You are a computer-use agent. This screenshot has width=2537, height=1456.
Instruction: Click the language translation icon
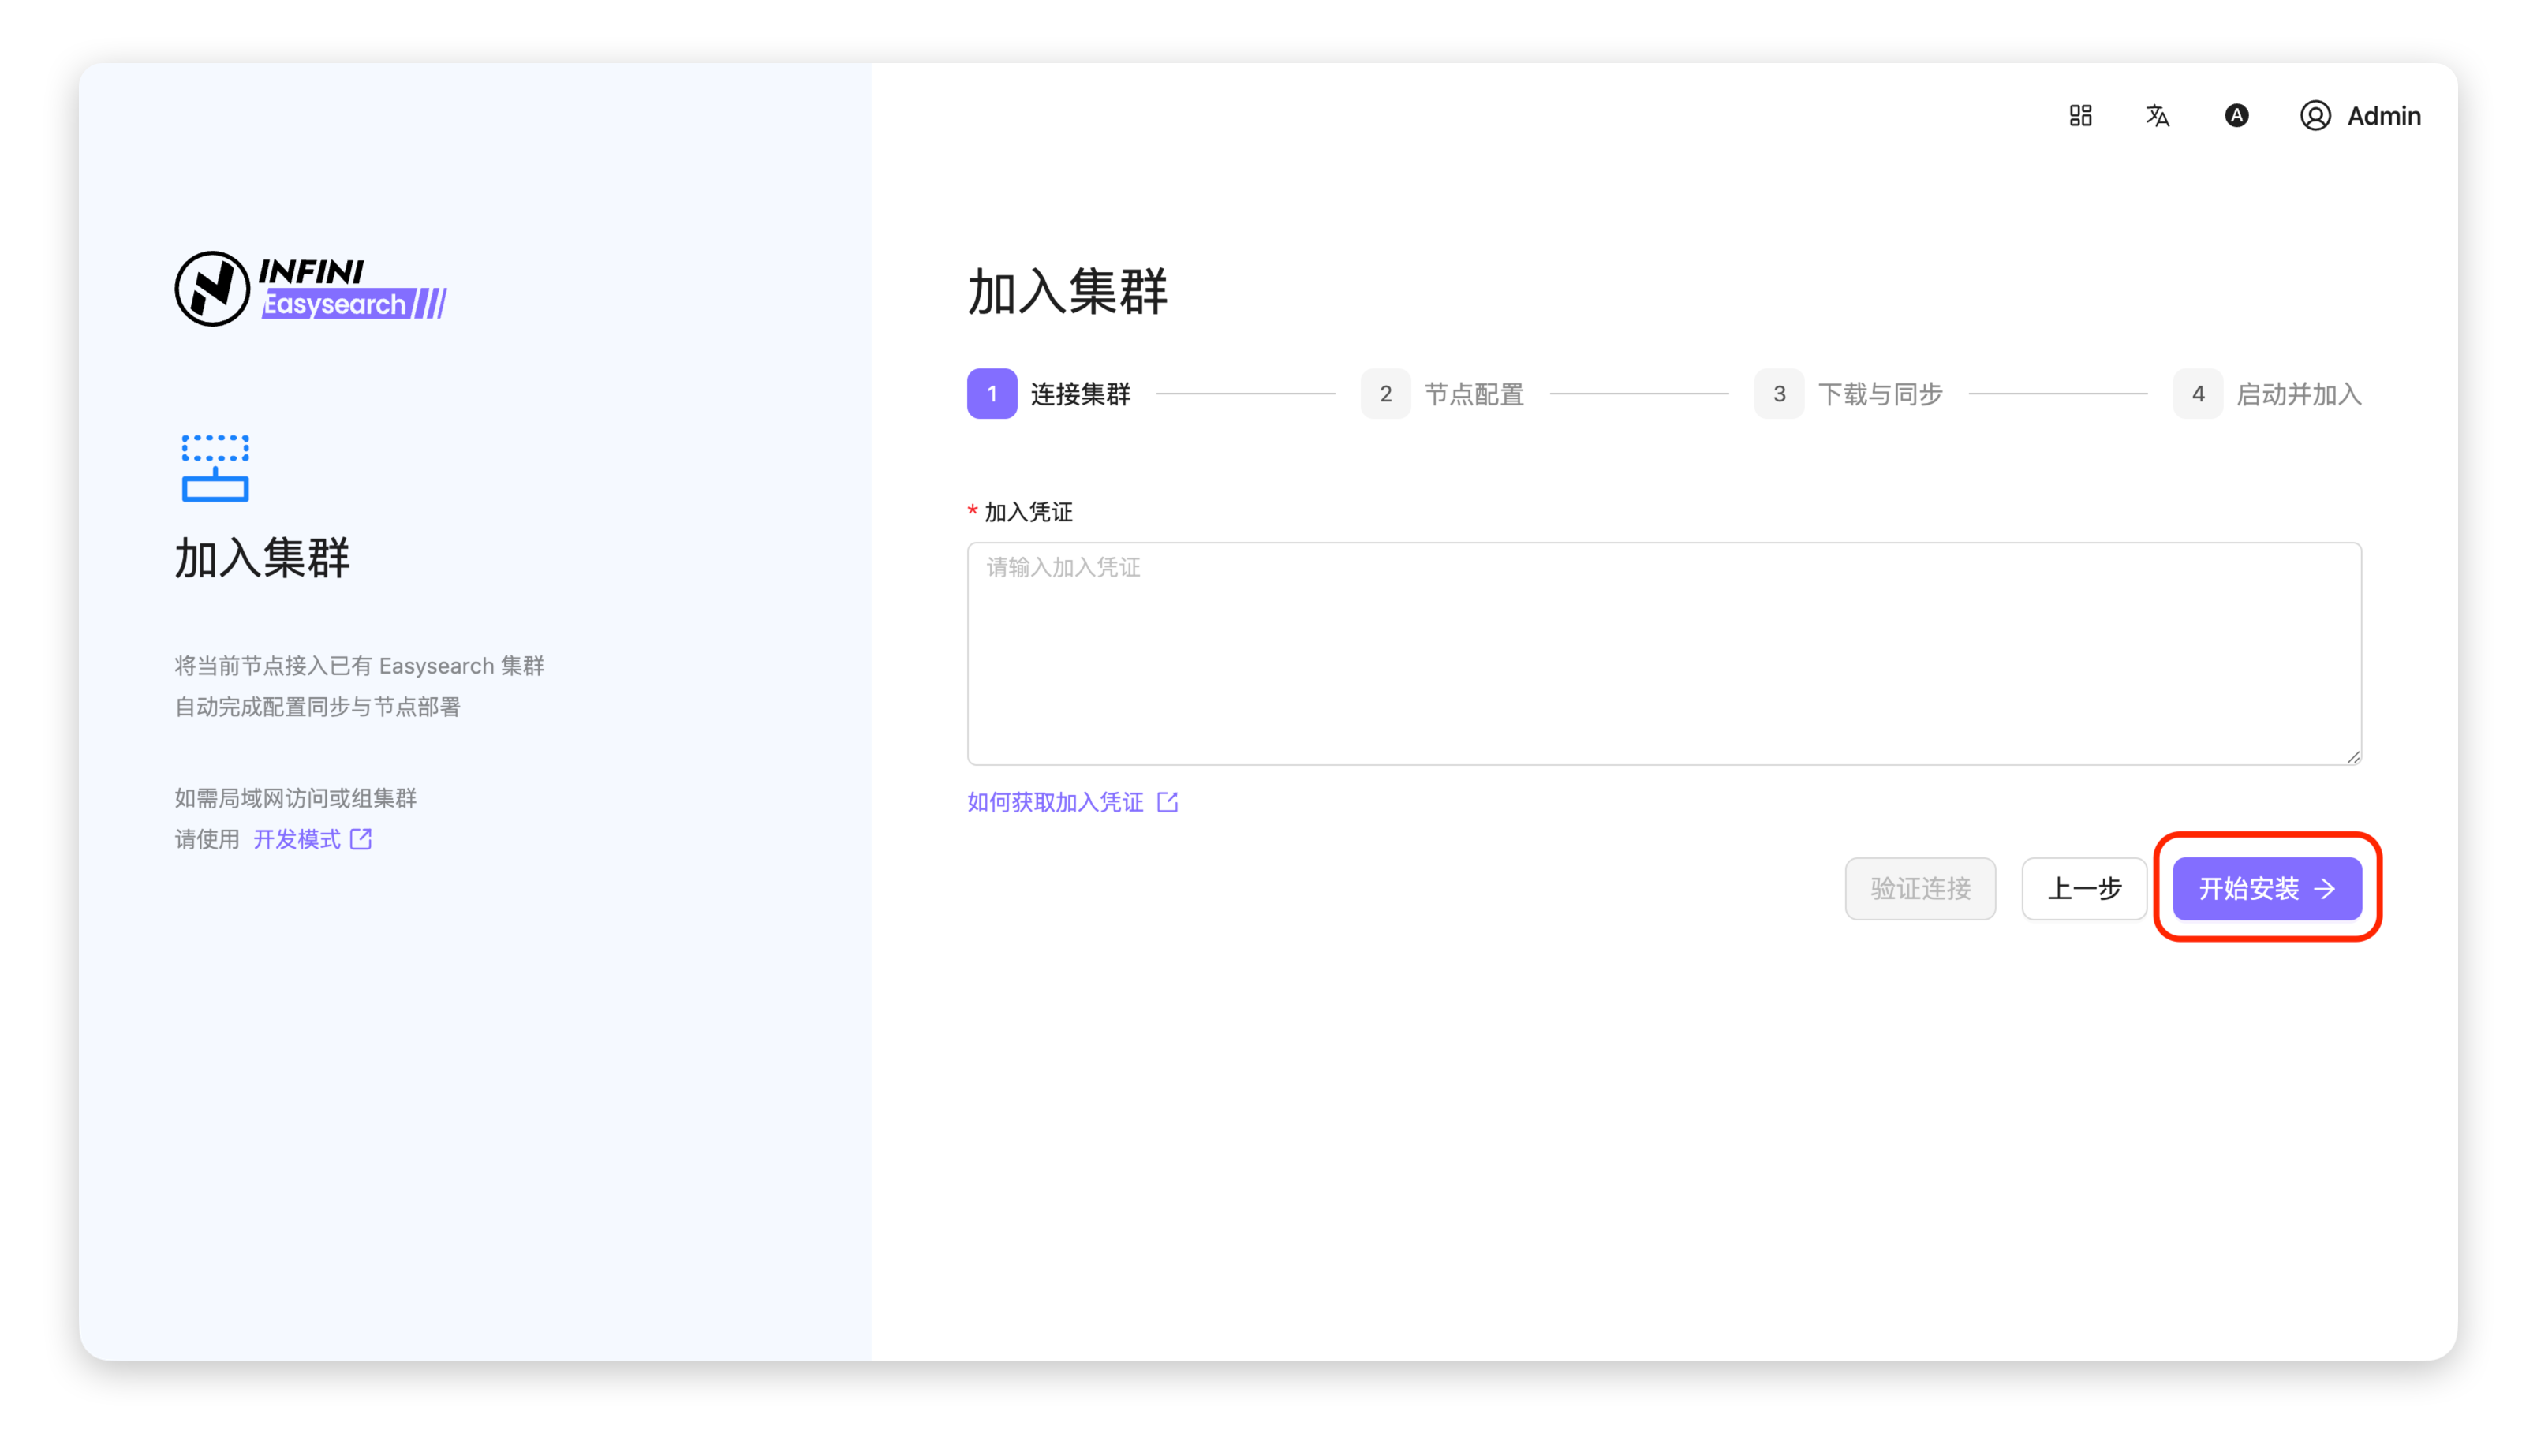[2157, 116]
